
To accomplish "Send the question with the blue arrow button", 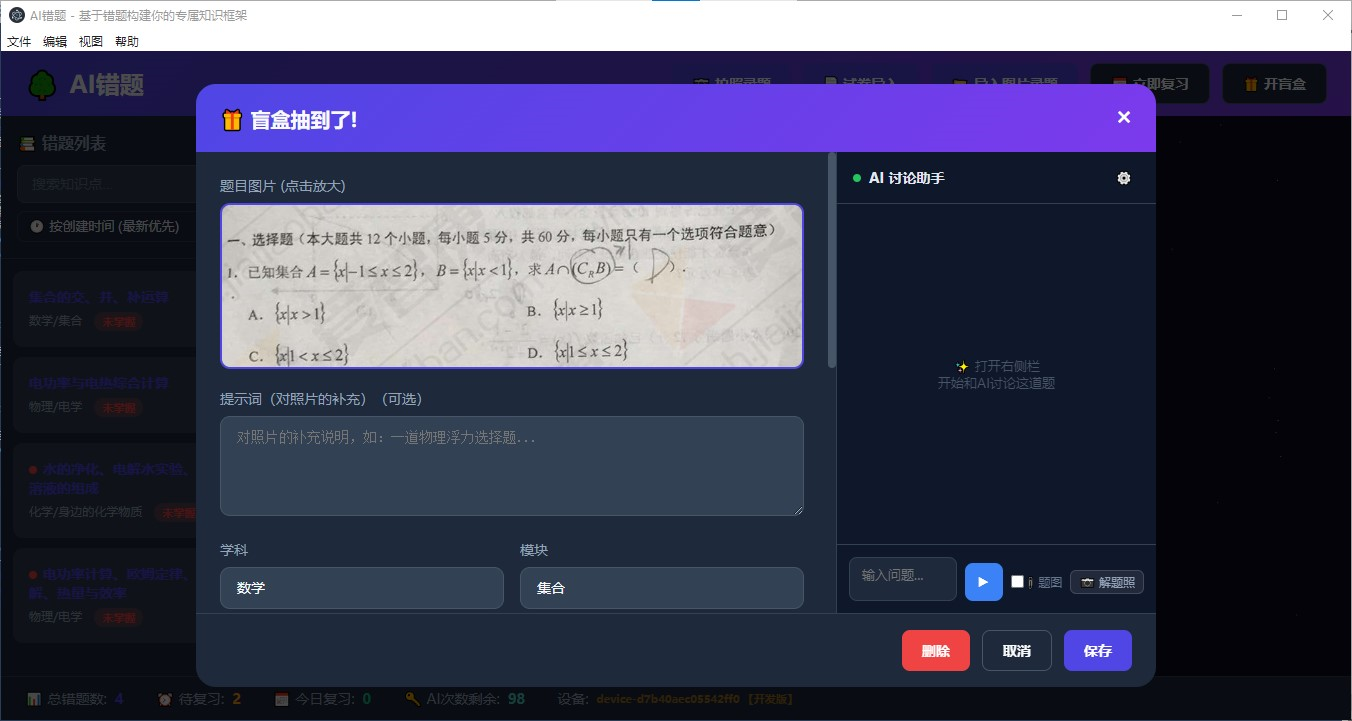I will (983, 582).
